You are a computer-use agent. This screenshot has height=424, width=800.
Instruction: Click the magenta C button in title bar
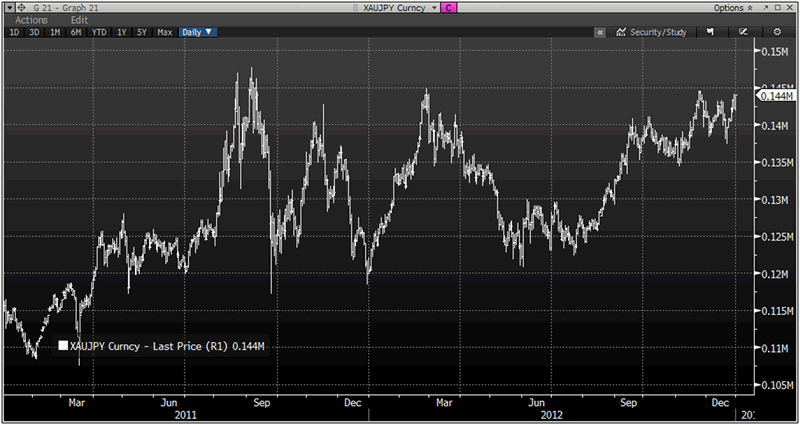click(x=448, y=8)
